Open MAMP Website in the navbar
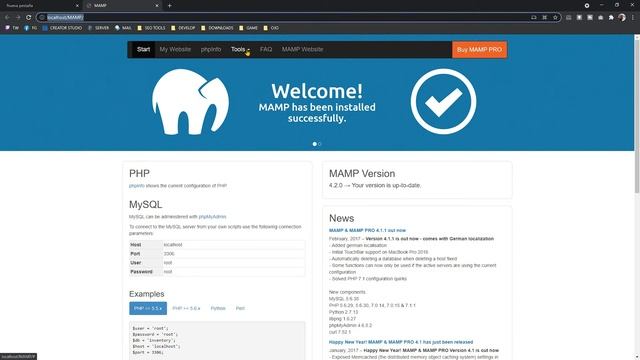The image size is (640, 360). point(302,49)
